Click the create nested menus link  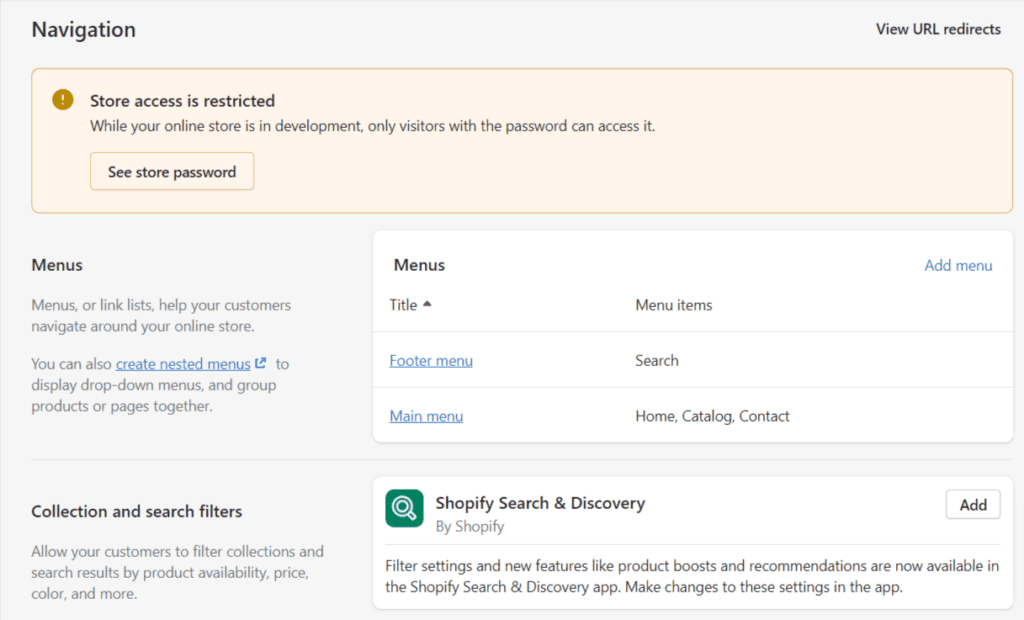[182, 363]
